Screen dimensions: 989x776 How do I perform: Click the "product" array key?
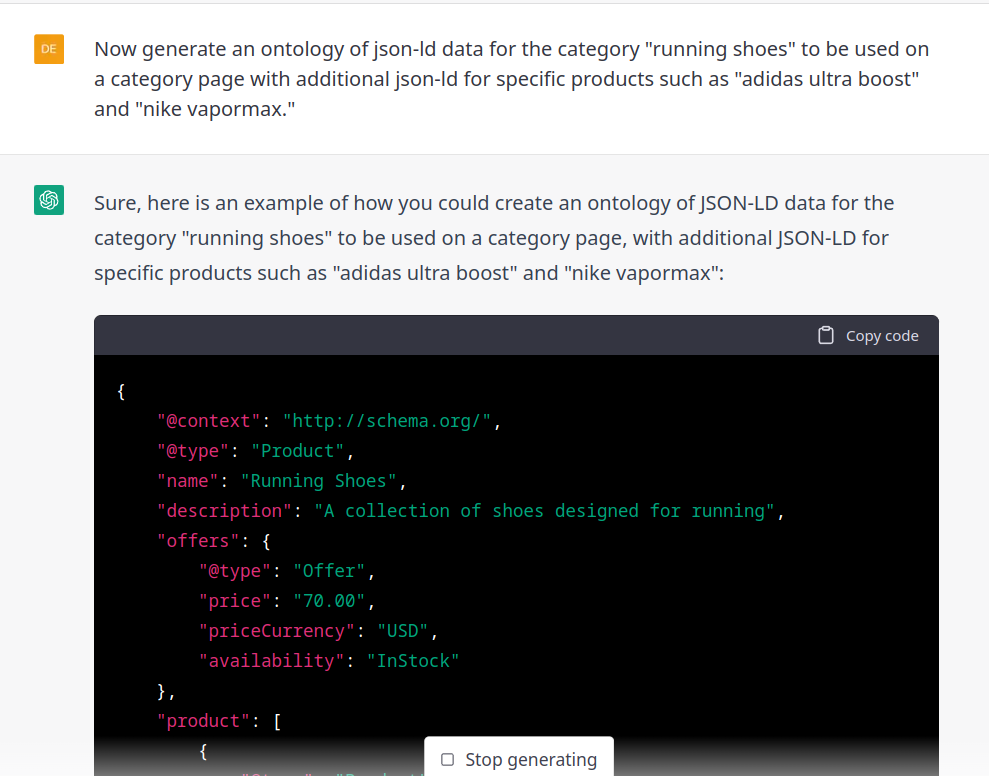click(x=204, y=720)
